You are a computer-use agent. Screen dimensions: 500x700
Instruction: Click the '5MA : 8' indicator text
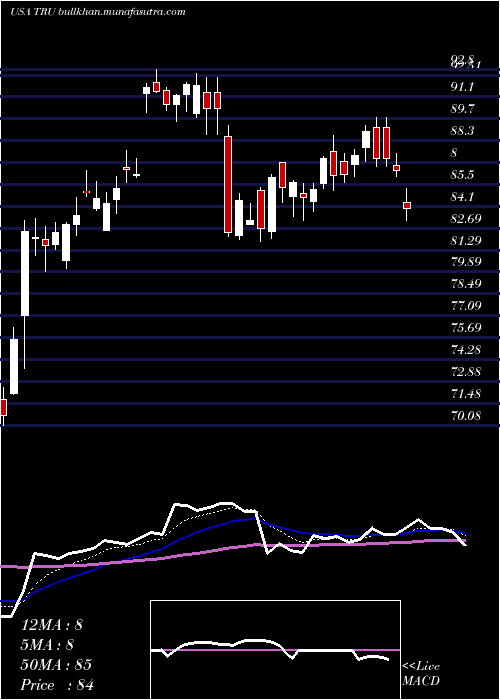47,645
